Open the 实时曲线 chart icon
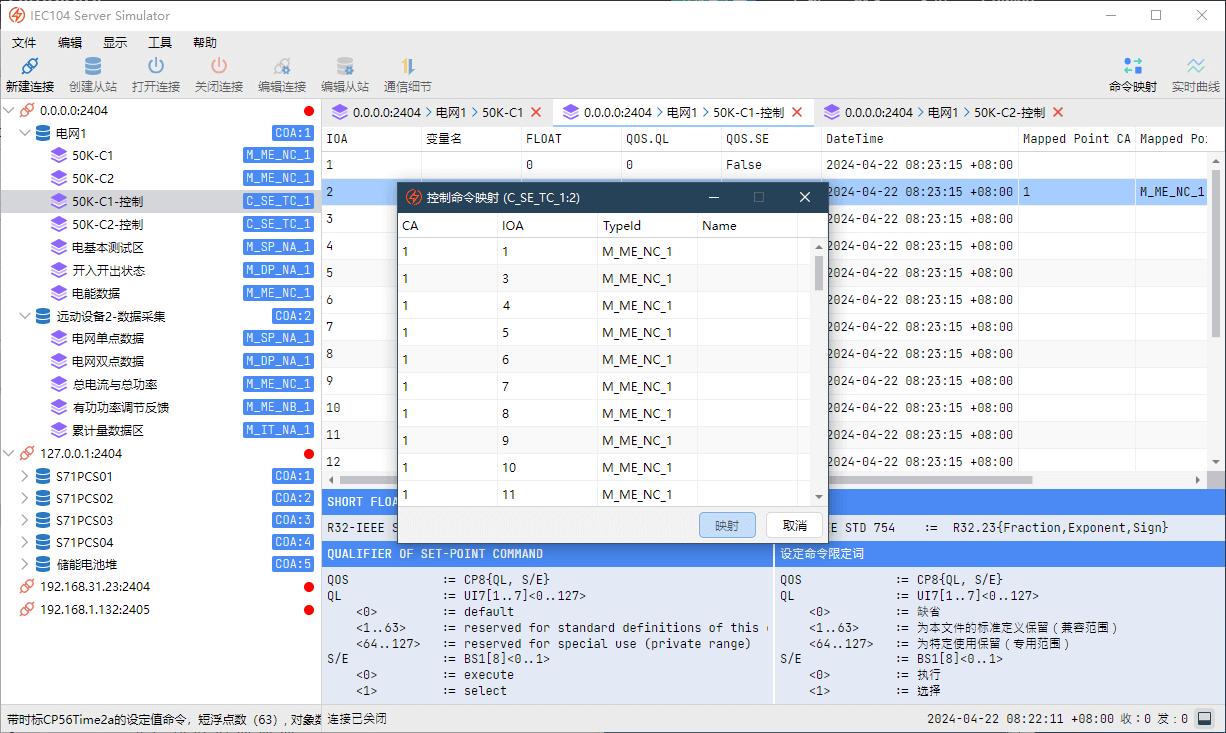This screenshot has width=1226, height=733. coord(1196,67)
